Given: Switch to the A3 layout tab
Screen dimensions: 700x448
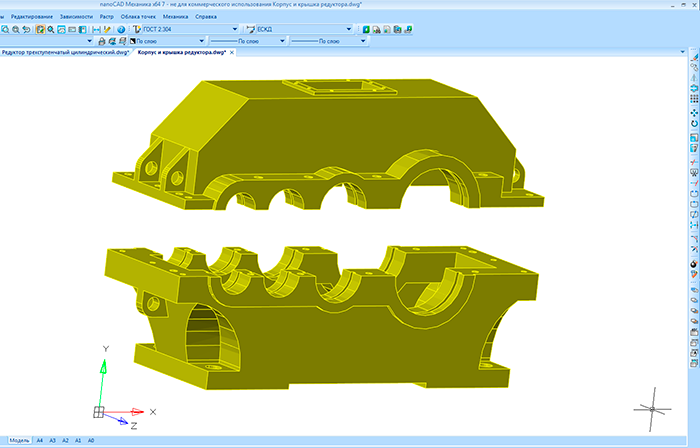Looking at the screenshot, I should (52, 440).
